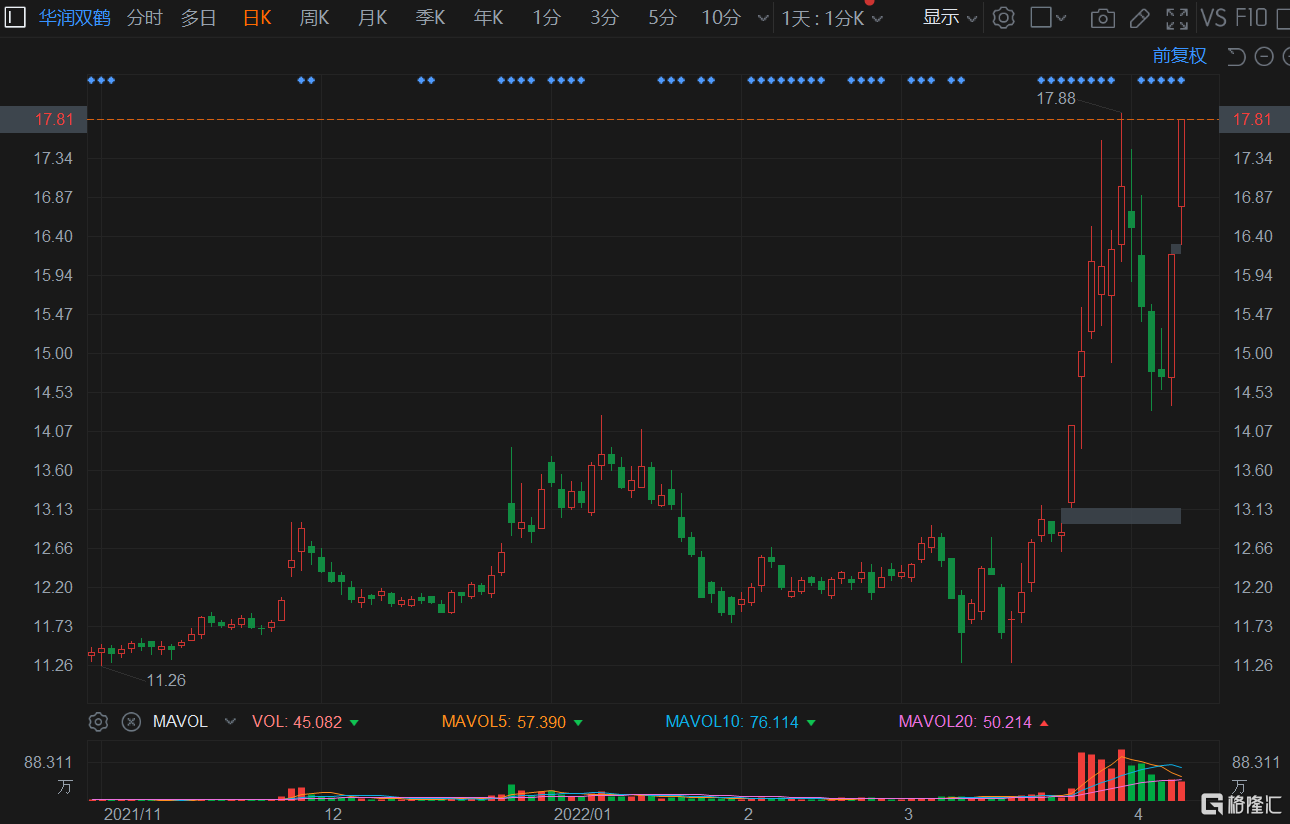The width and height of the screenshot is (1290, 824).
Task: Click the 2022/01 date label
Action: click(583, 814)
